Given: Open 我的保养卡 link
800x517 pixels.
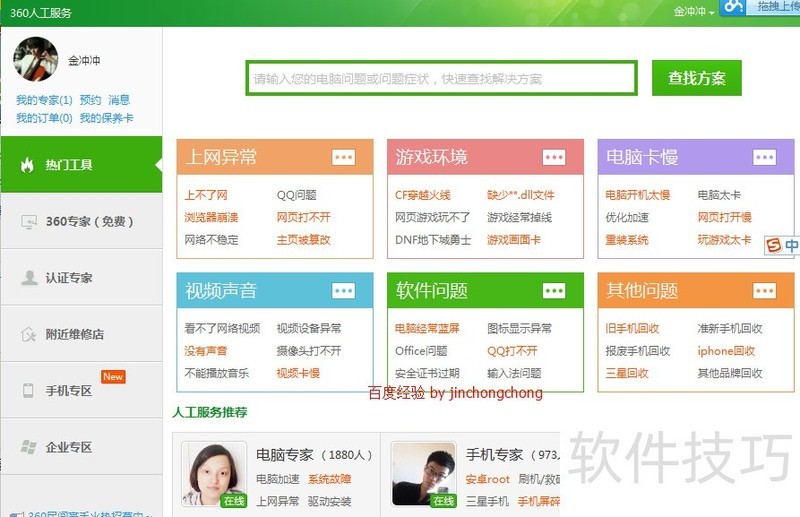Looking at the screenshot, I should tap(106, 118).
